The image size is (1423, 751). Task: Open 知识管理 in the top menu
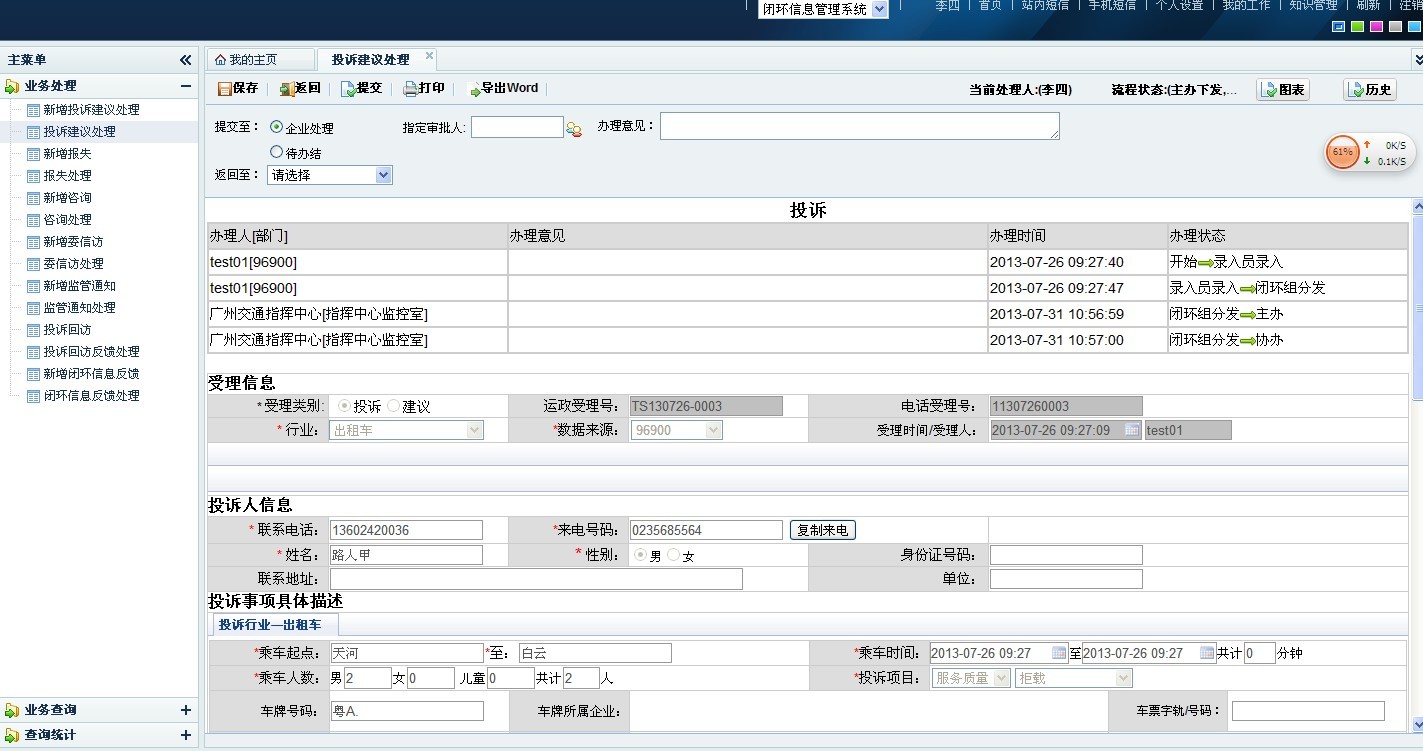1313,5
